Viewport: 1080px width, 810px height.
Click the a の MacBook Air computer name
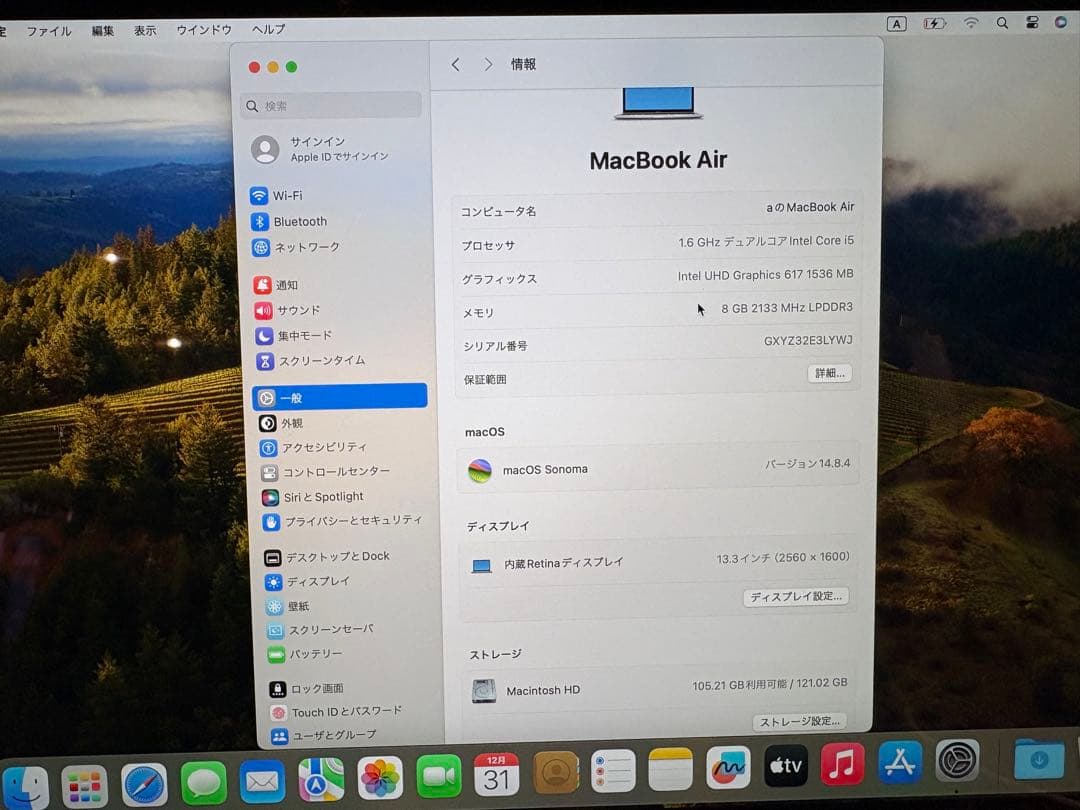(x=810, y=207)
